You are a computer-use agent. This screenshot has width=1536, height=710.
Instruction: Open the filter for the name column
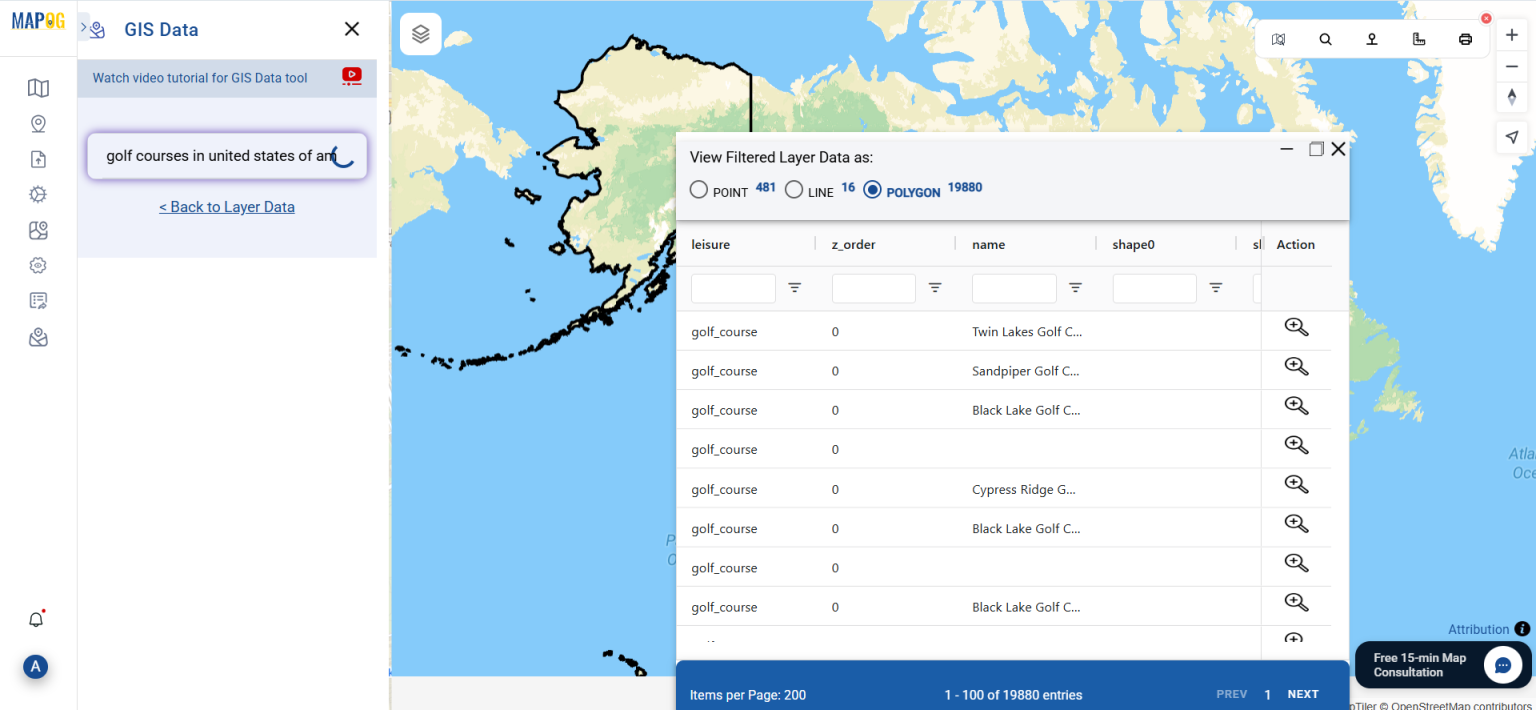[1075, 288]
